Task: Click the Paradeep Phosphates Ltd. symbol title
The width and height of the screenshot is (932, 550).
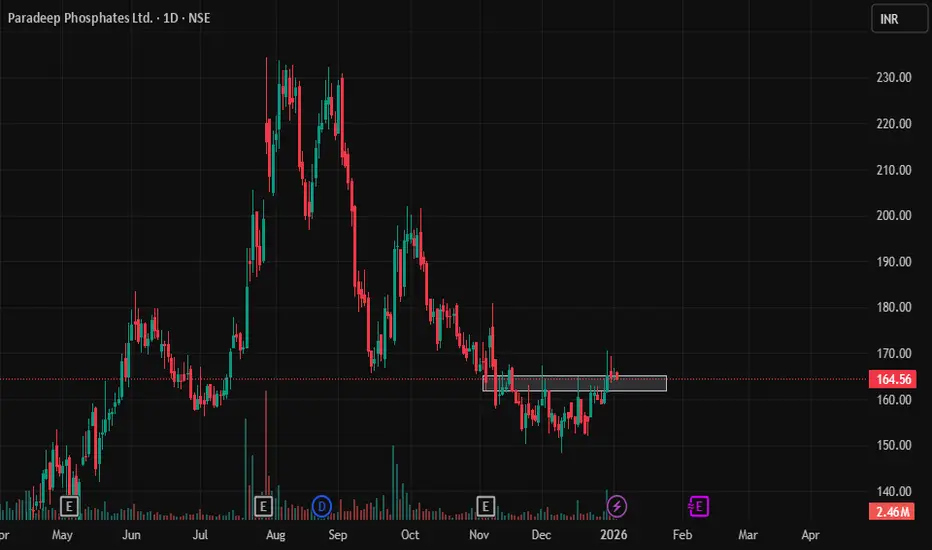Action: (80, 18)
